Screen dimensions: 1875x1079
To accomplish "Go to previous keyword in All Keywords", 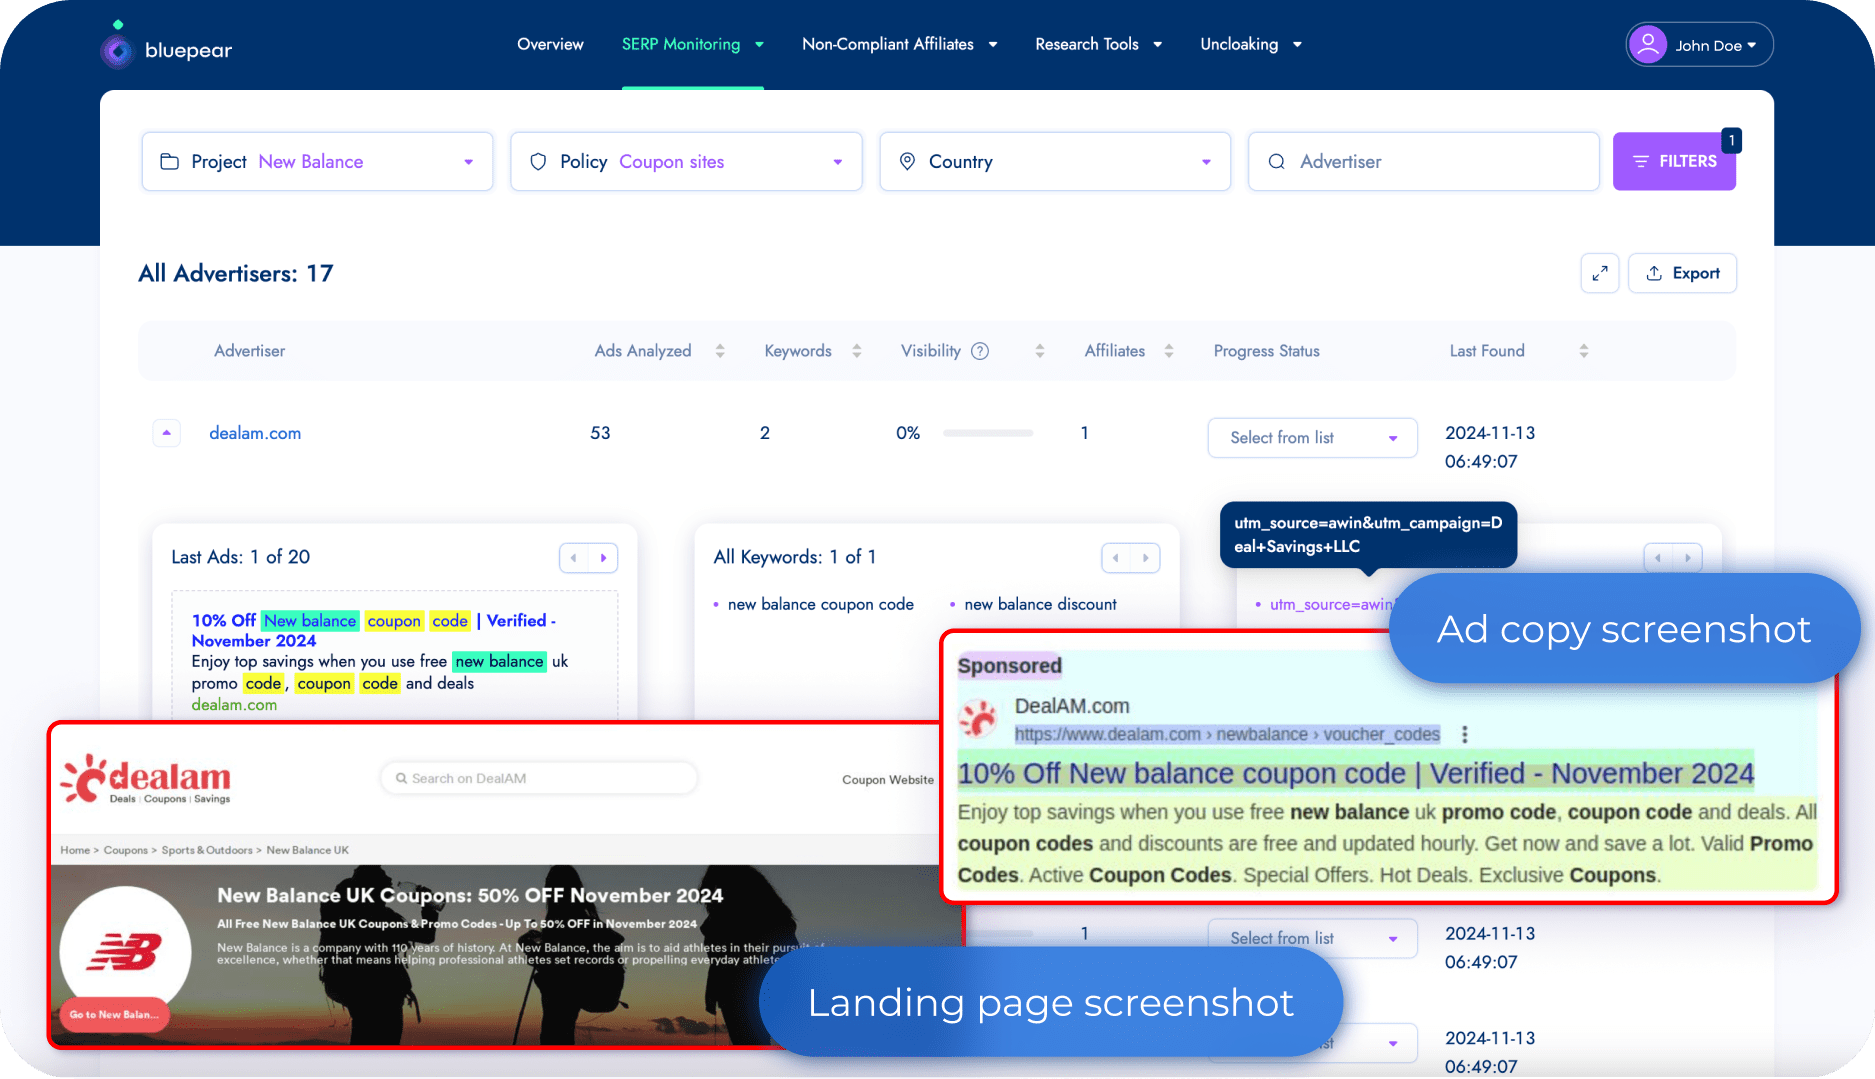I will 1116,558.
